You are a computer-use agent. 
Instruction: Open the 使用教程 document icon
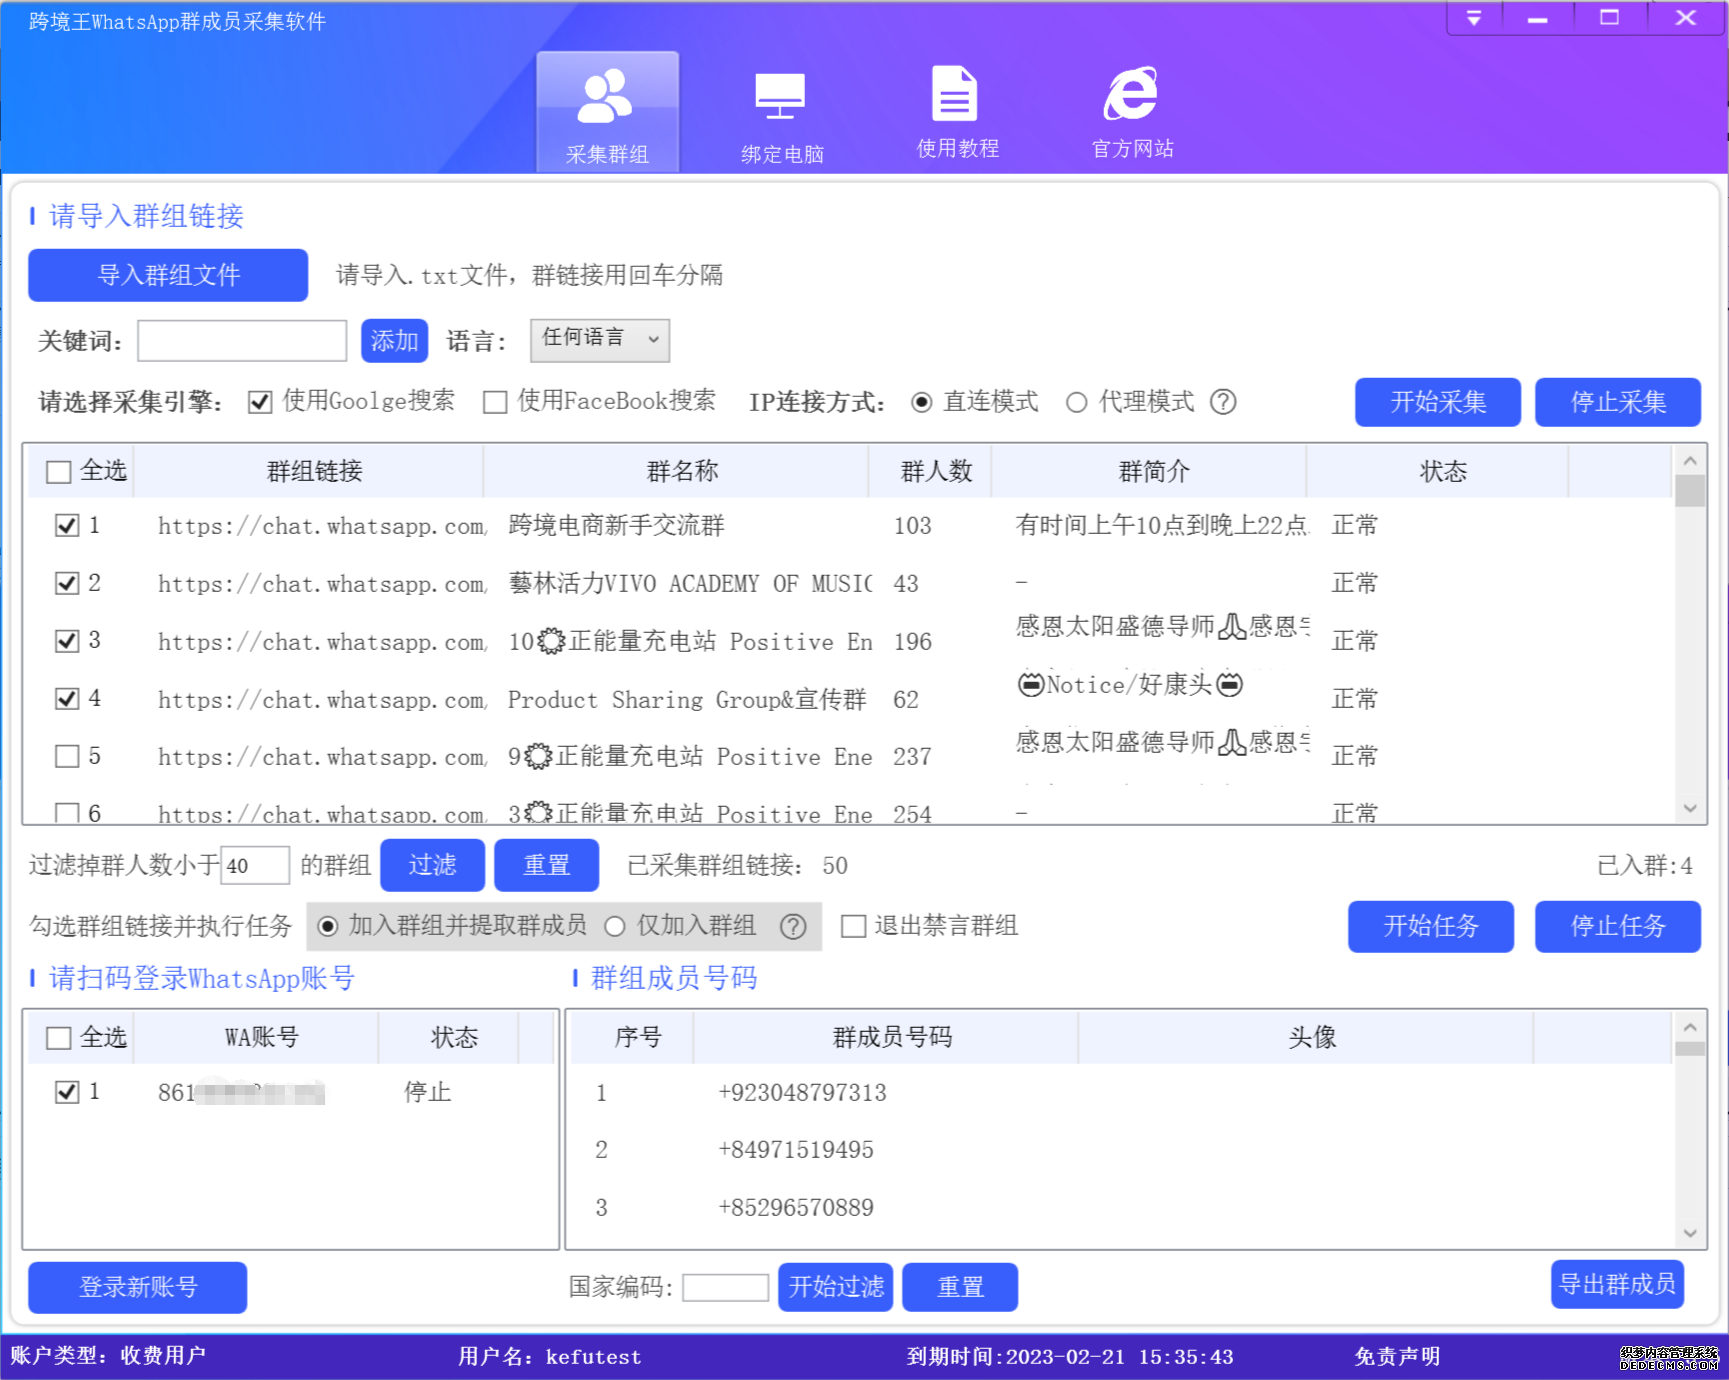(x=955, y=94)
